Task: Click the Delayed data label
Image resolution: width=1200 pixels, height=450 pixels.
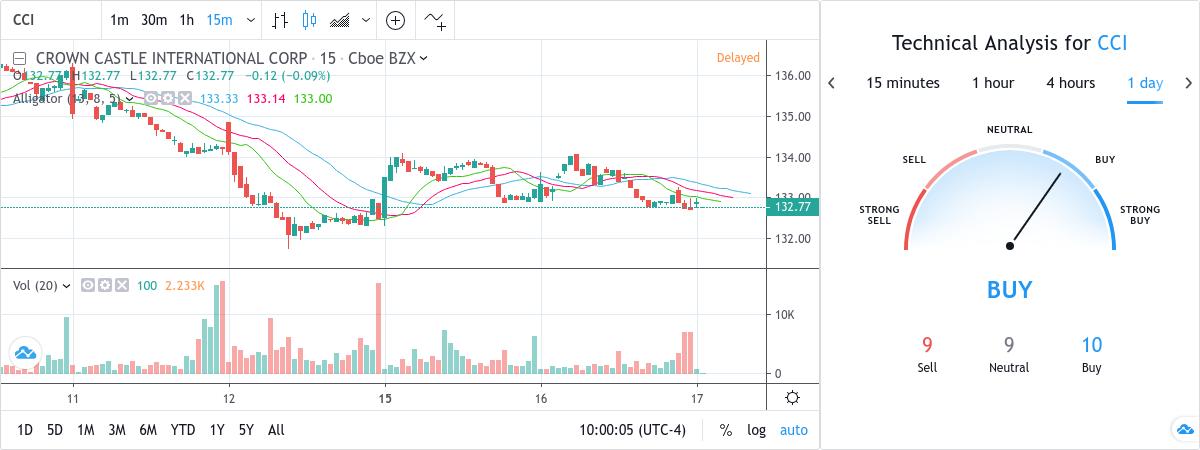Action: [x=738, y=58]
